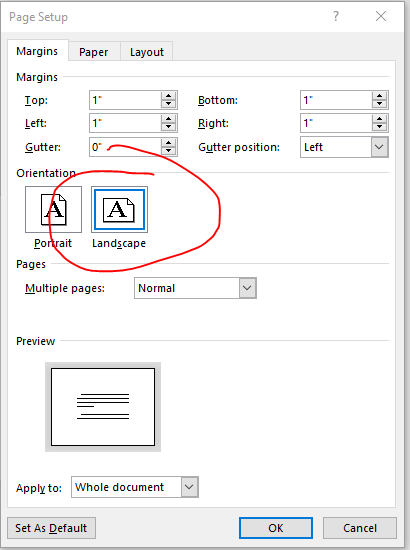
Task: Decrease Right margin with down arrow
Action: click(379, 127)
